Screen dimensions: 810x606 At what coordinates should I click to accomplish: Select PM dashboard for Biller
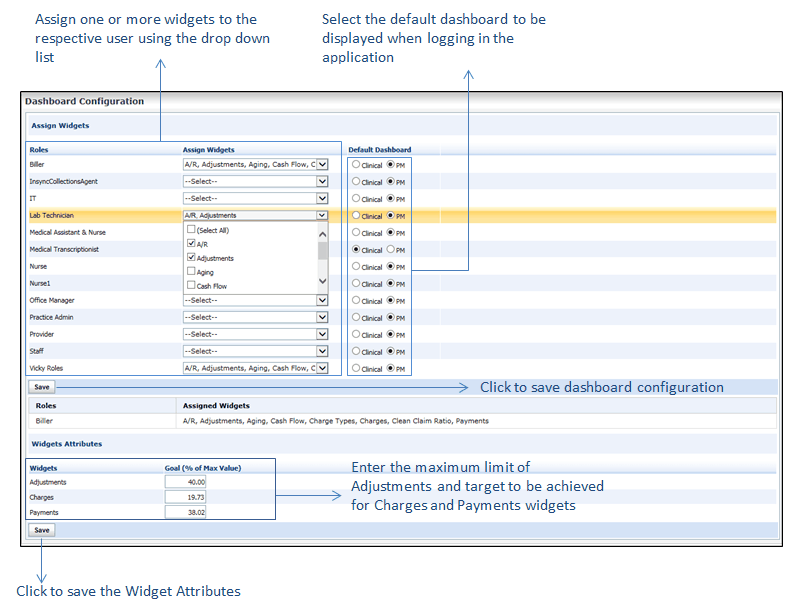391,164
